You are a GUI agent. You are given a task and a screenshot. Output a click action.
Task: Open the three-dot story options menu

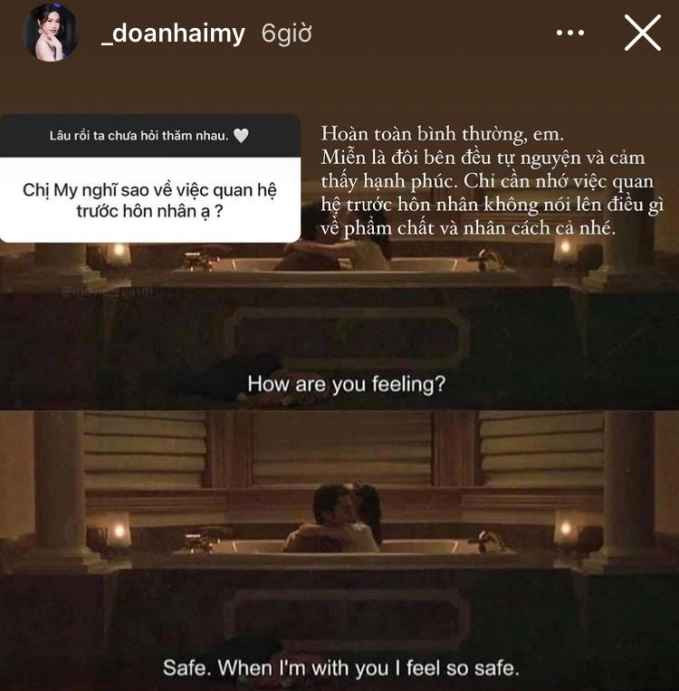(570, 33)
